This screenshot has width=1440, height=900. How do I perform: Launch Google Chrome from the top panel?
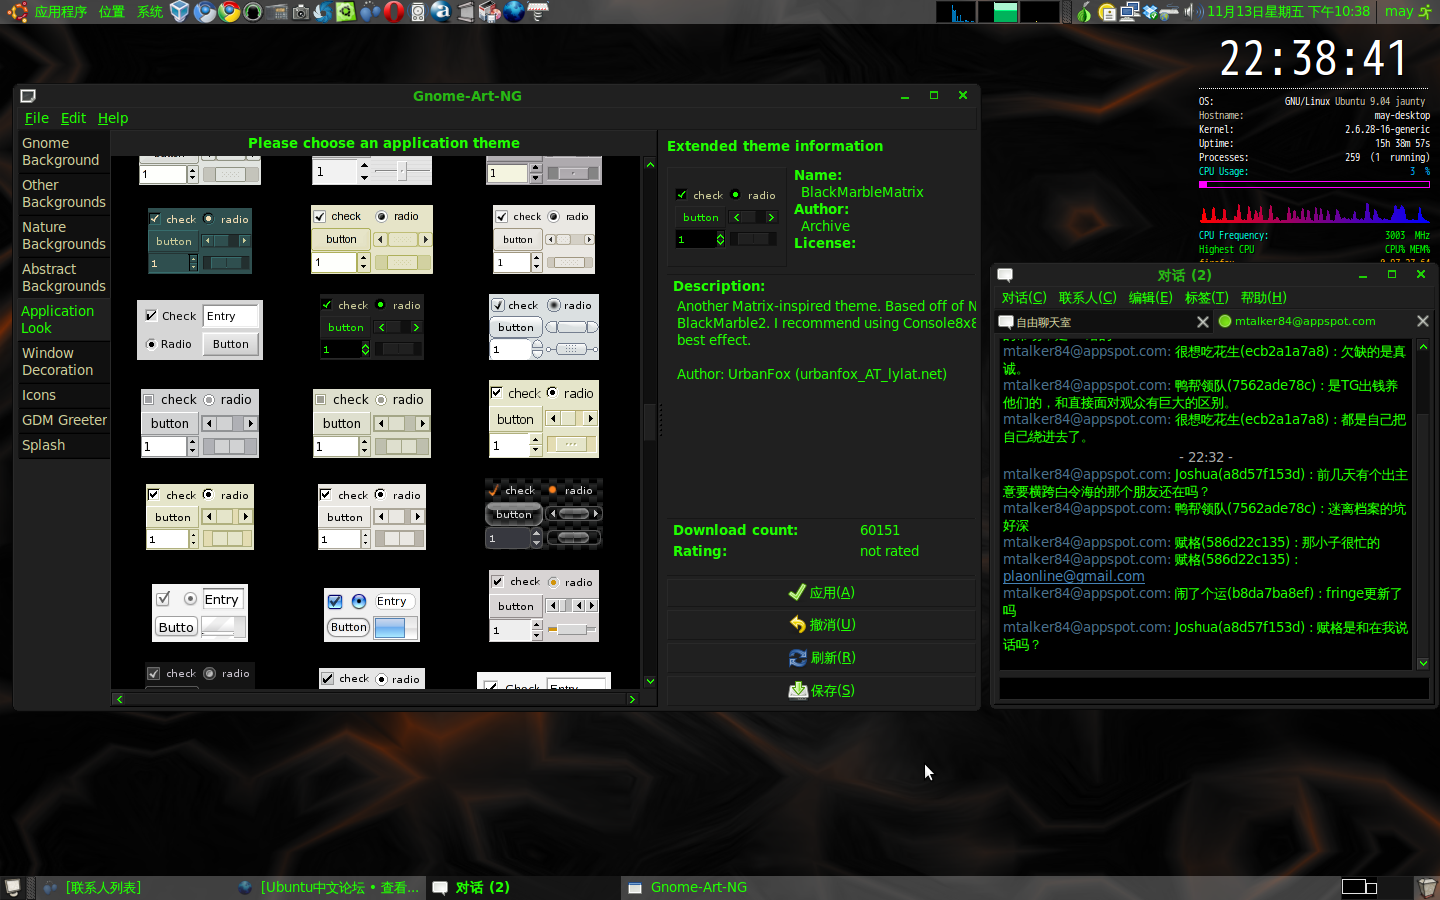coord(229,12)
